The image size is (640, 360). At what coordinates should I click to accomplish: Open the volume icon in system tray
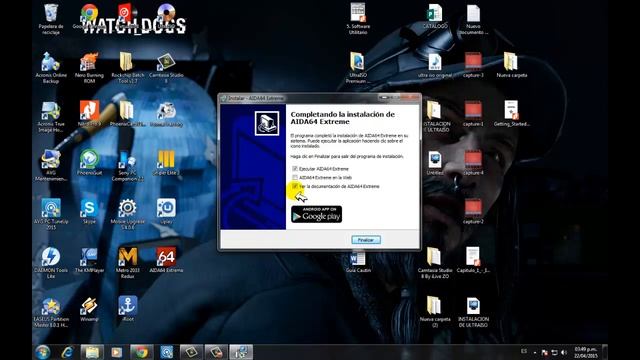(564, 352)
